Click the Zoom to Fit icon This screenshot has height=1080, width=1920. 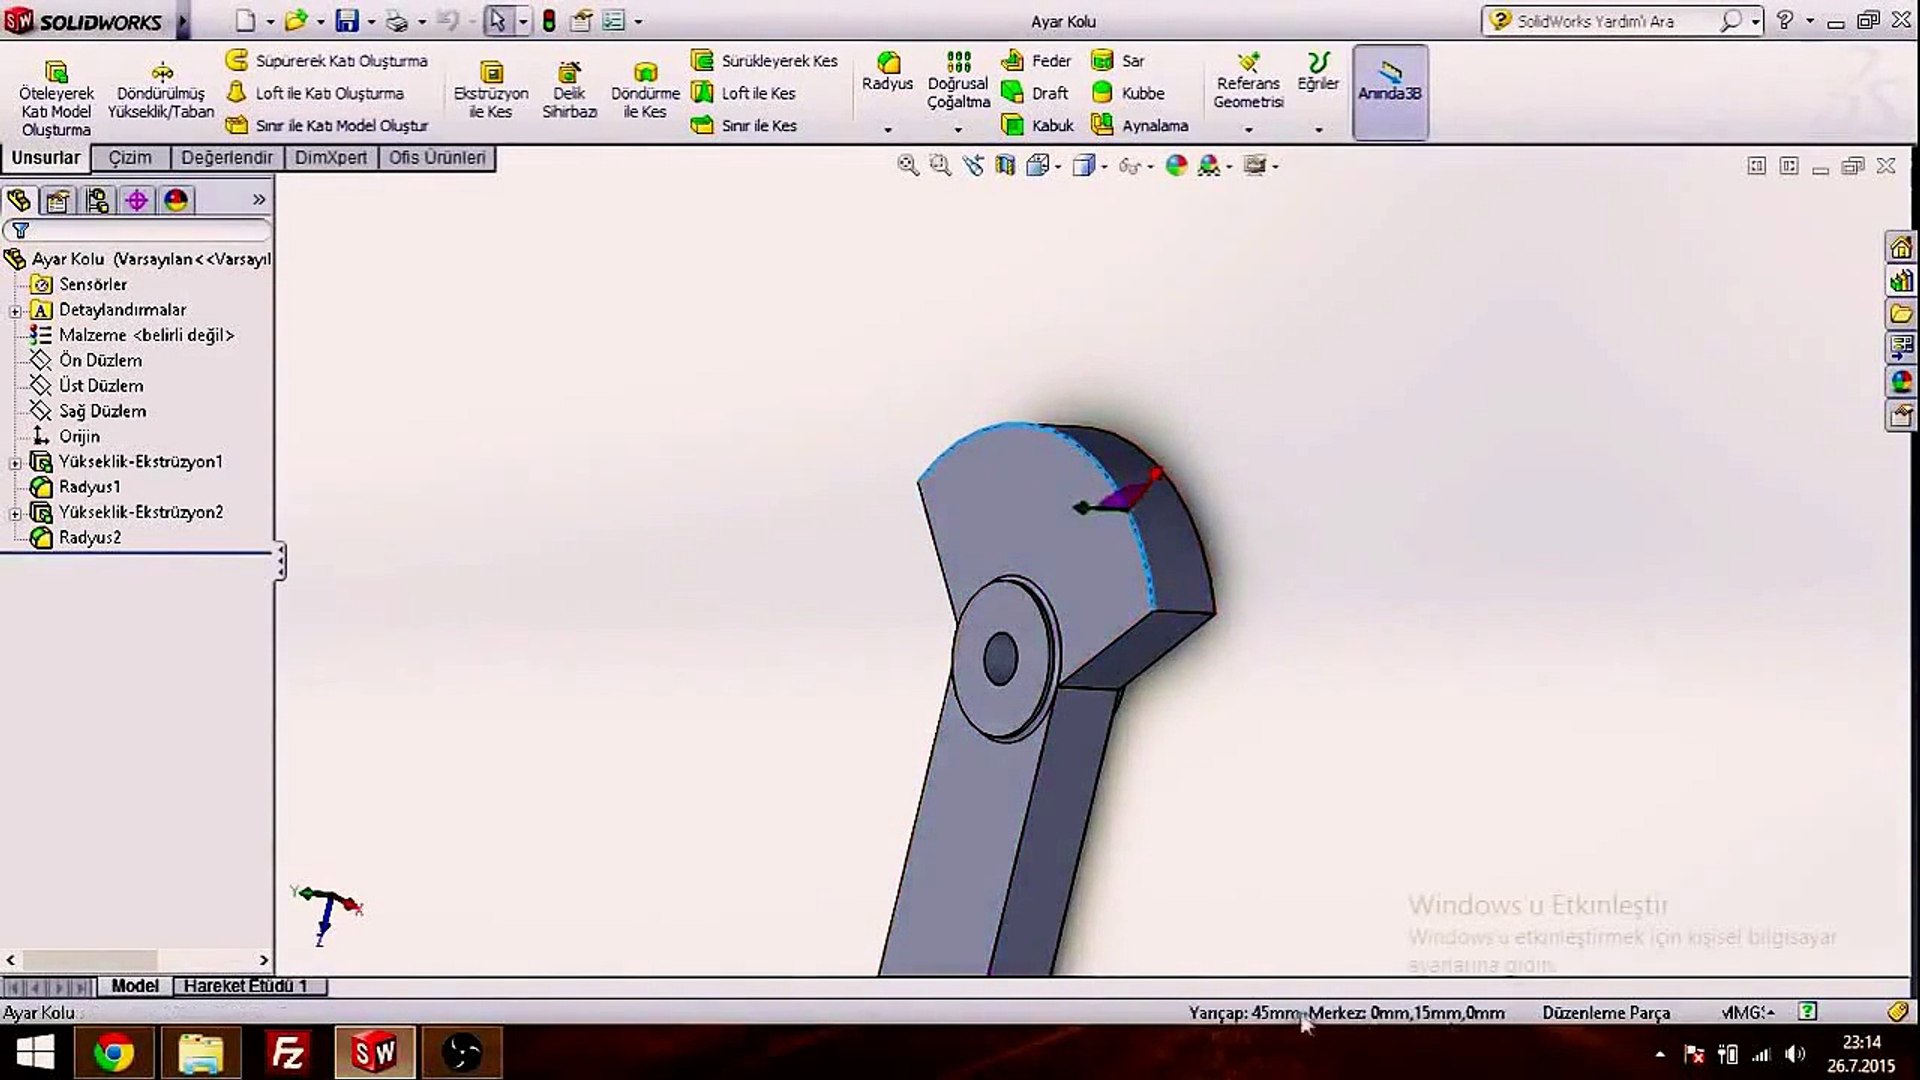coord(907,166)
